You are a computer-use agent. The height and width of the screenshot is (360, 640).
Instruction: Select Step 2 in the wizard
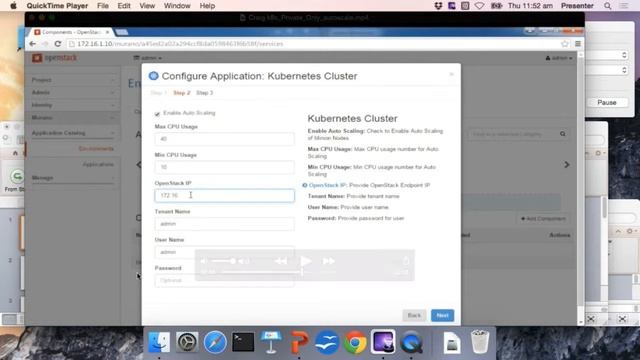tap(182, 93)
